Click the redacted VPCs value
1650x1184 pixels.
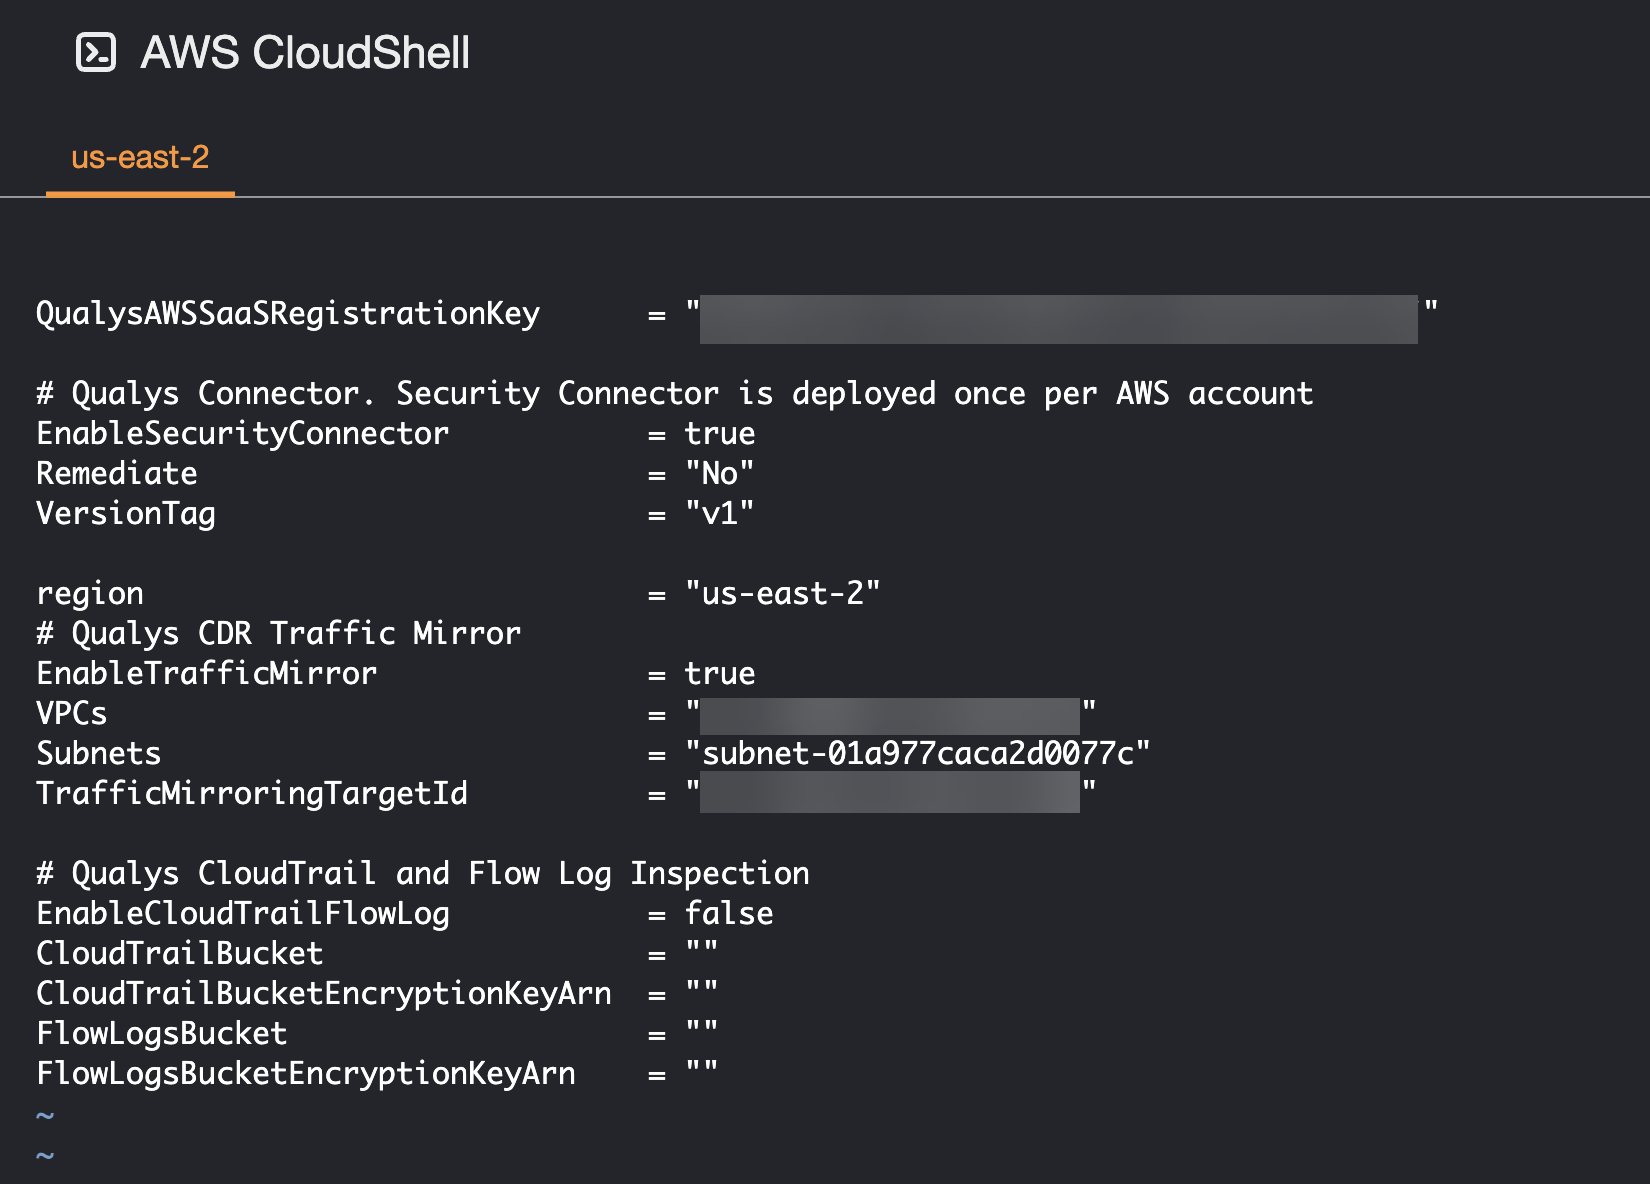point(890,716)
